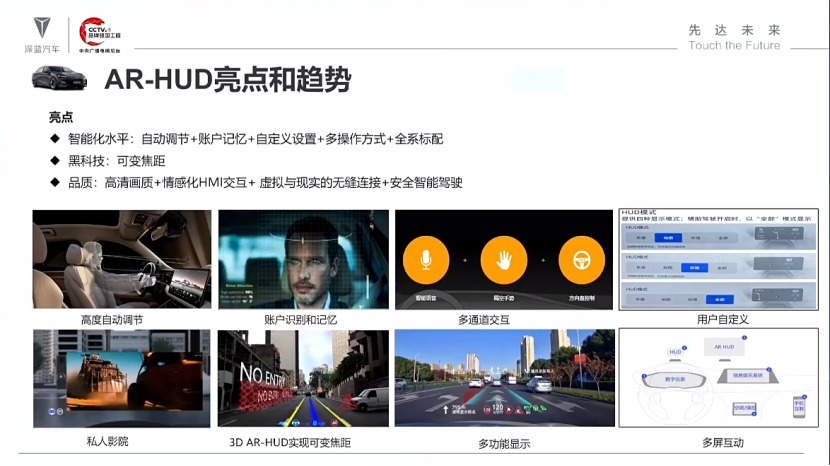This screenshot has width=830, height=466.
Task: Click the caption 多通道交互
Action: pos(484,320)
